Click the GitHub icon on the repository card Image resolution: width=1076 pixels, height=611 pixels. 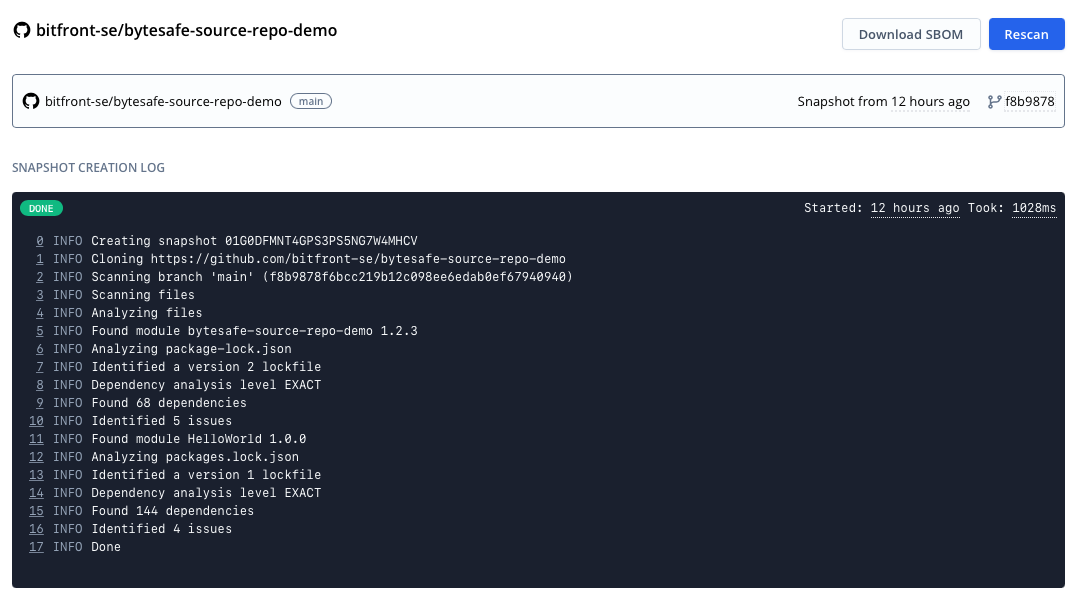click(30, 100)
